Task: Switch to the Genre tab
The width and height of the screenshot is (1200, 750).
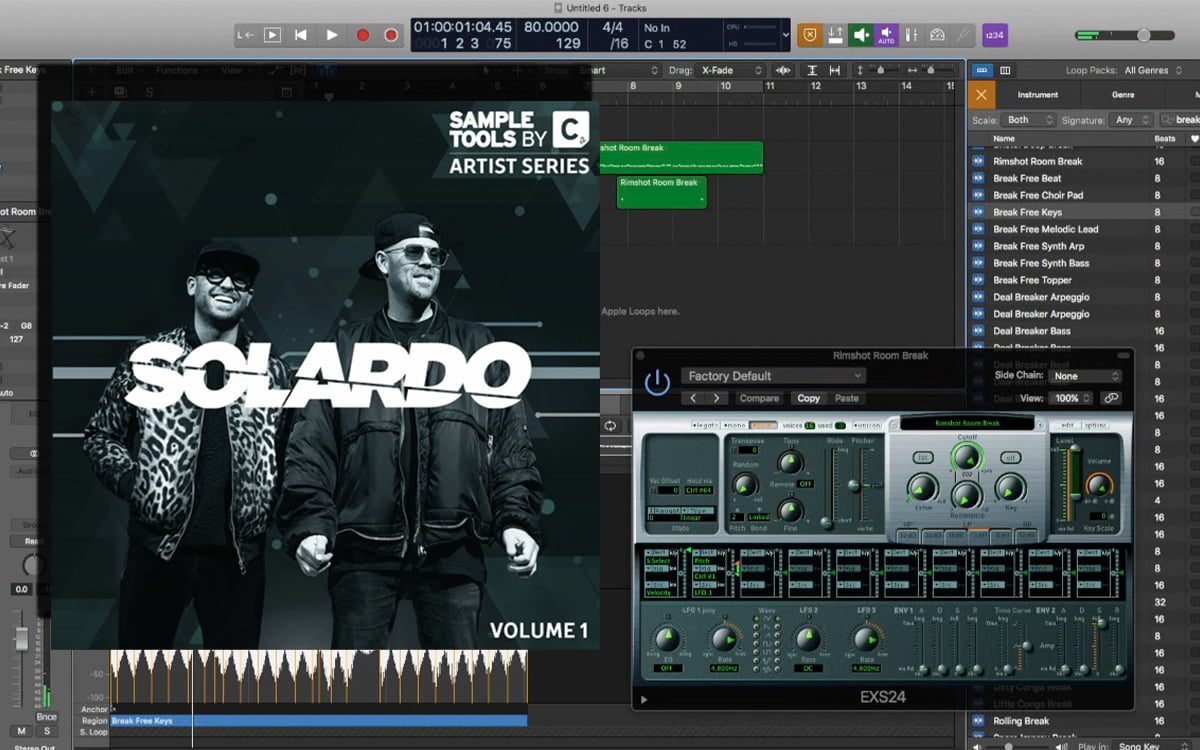Action: click(x=1123, y=95)
